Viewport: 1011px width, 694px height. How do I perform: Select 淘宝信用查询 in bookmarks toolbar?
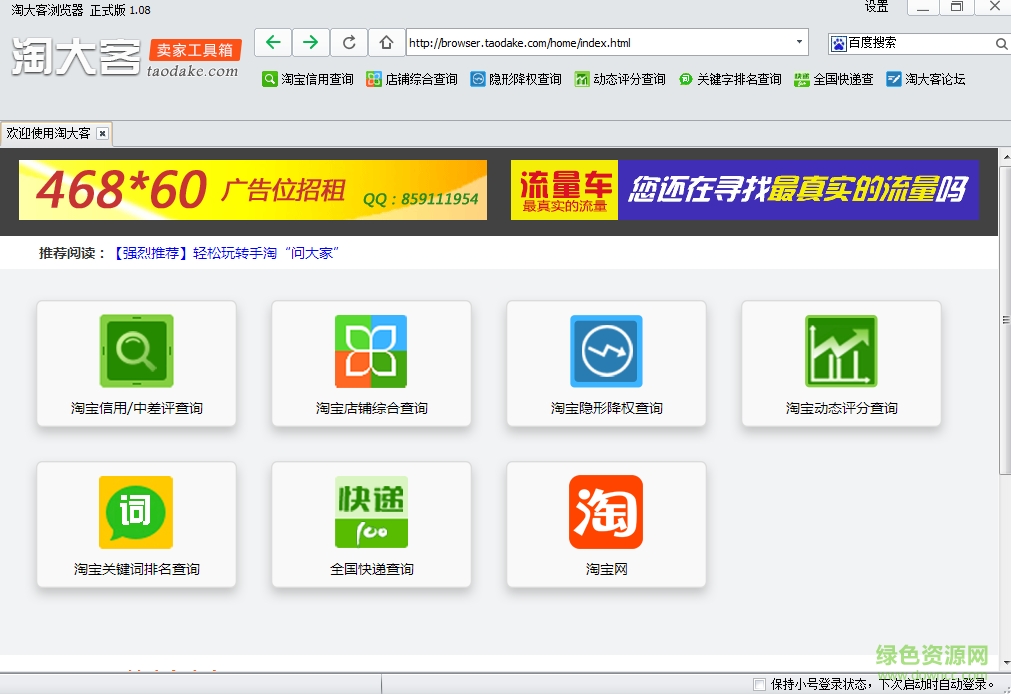(x=308, y=79)
